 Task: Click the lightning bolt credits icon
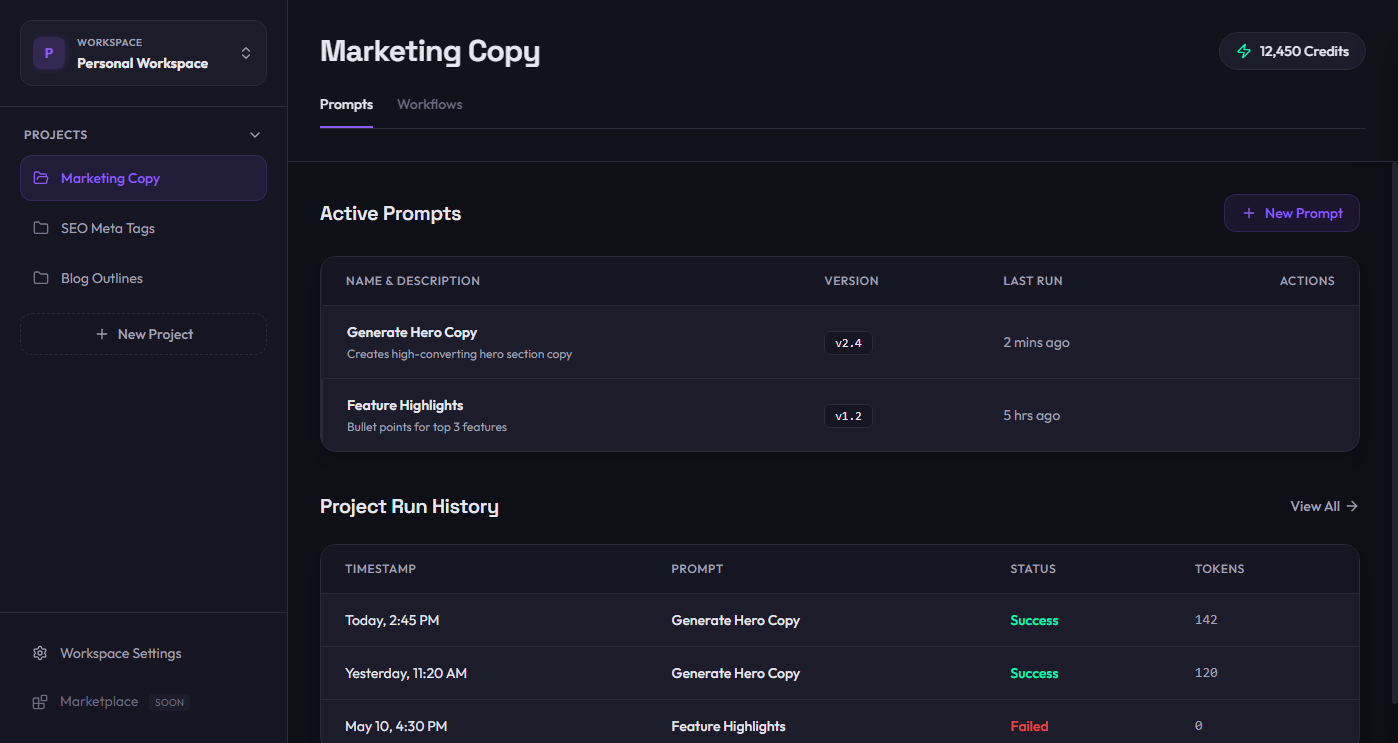coord(1244,51)
